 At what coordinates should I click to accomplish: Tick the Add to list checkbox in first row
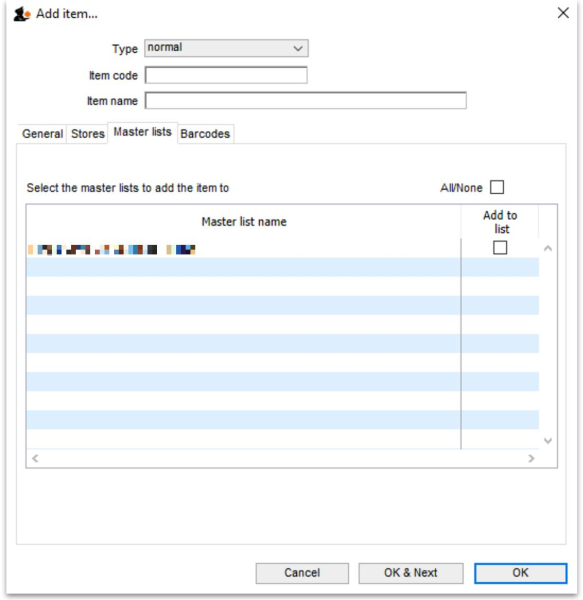[500, 248]
